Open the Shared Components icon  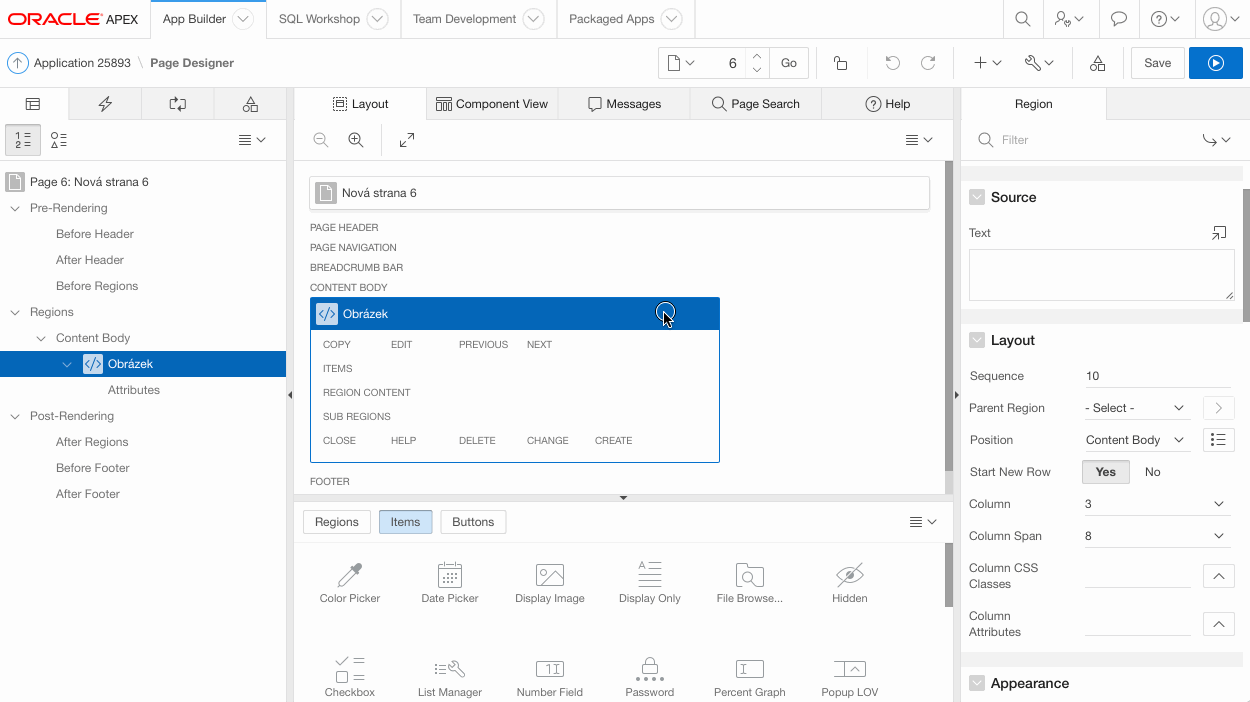point(1097,63)
